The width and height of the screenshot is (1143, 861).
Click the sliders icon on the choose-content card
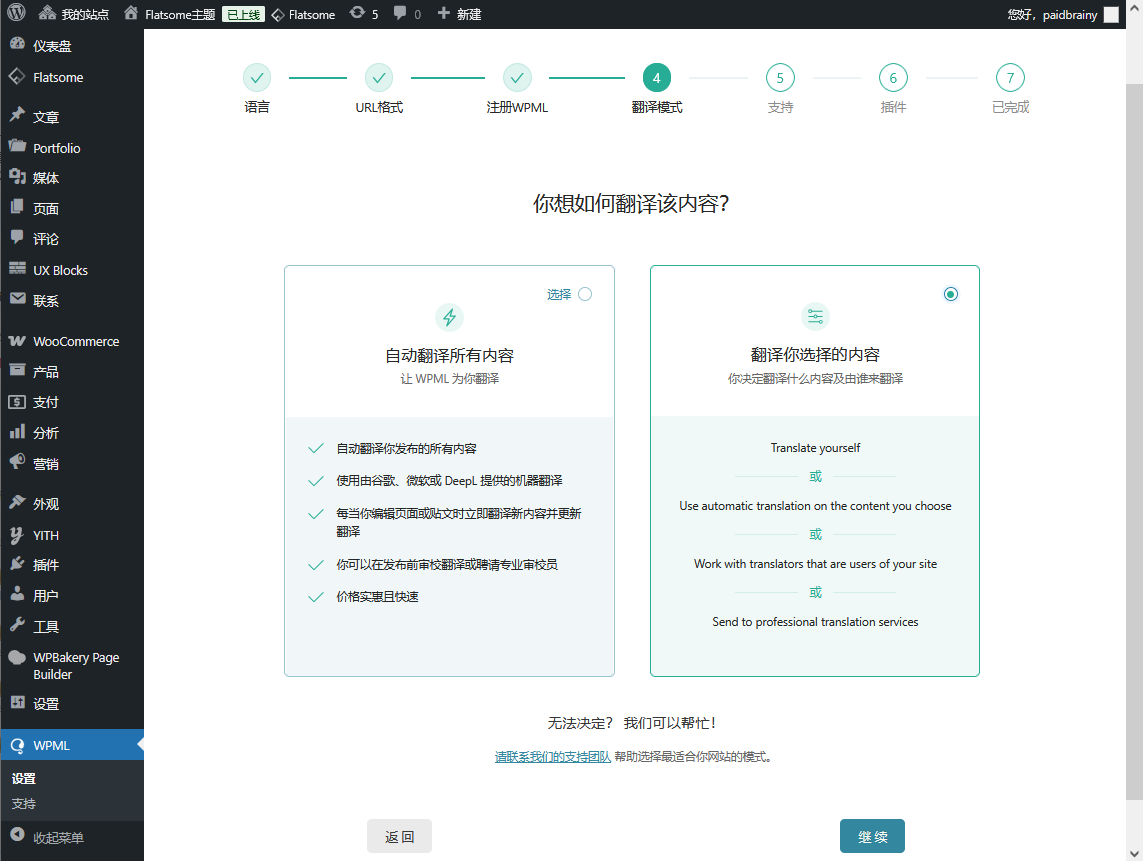815,316
